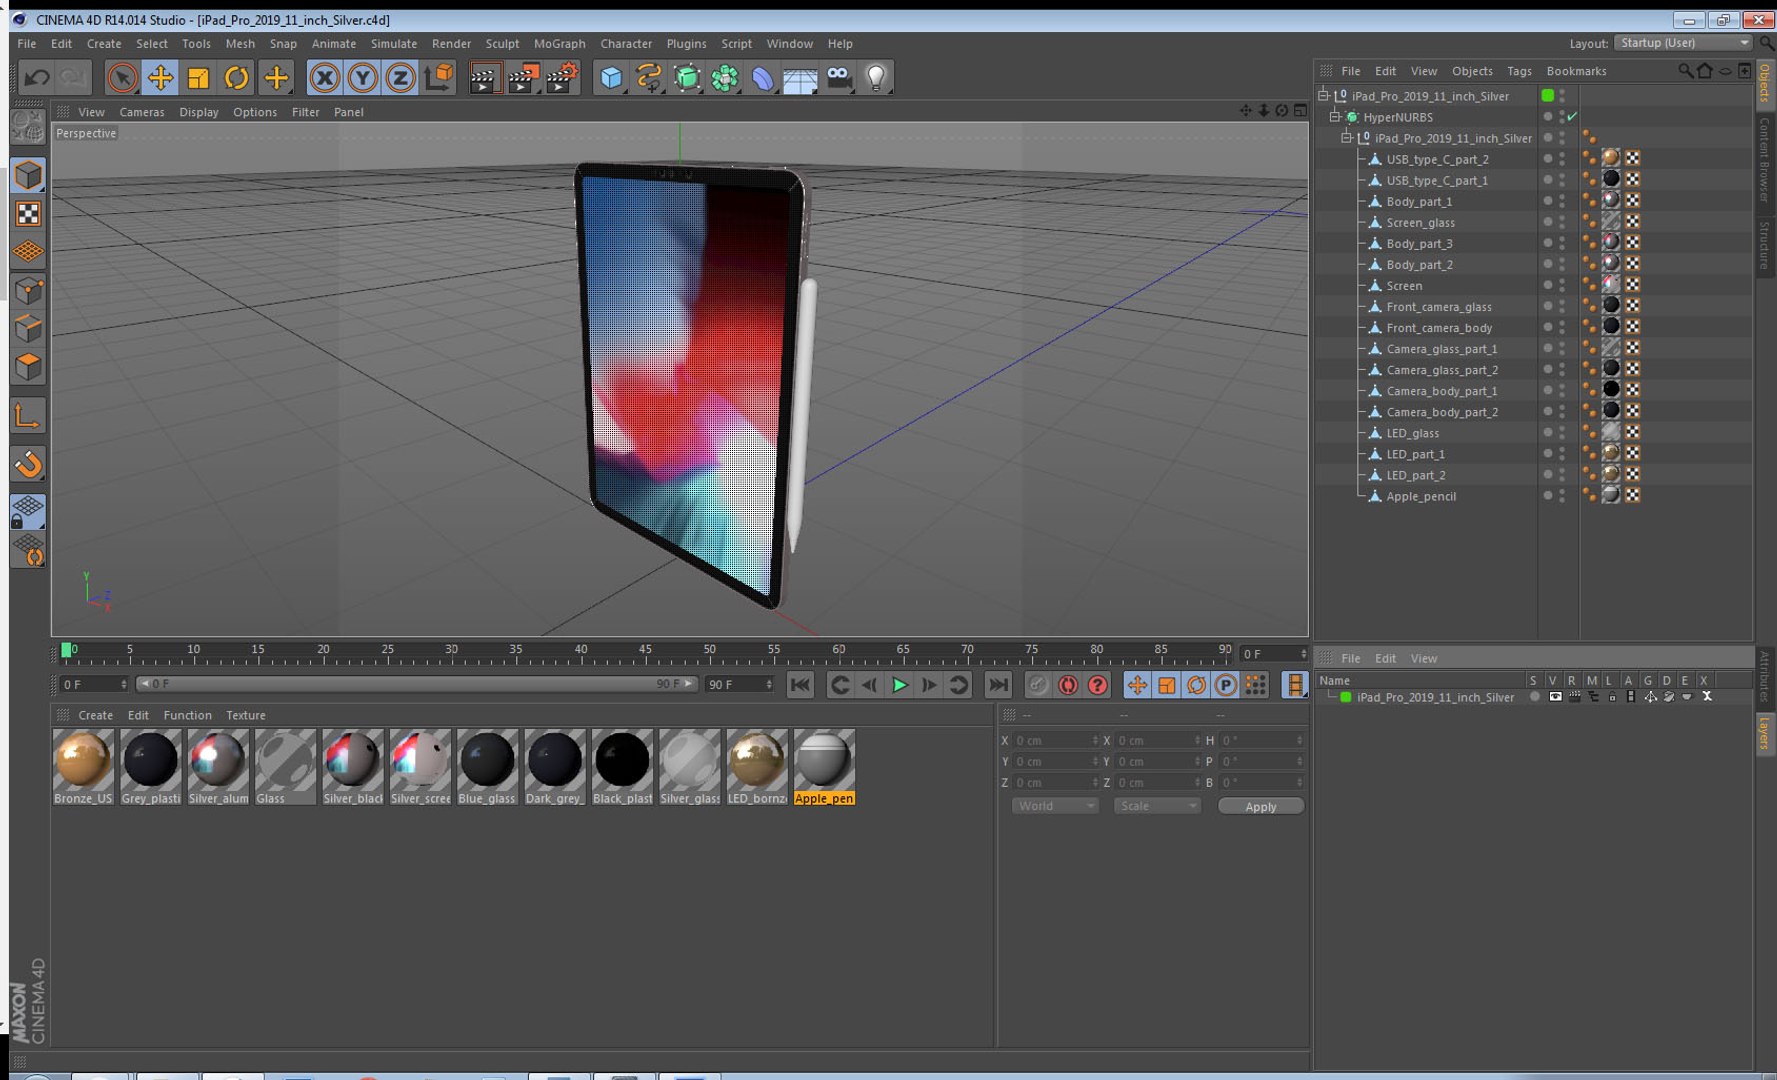Jump to the end of animation
The width and height of the screenshot is (1777, 1080).
998,685
